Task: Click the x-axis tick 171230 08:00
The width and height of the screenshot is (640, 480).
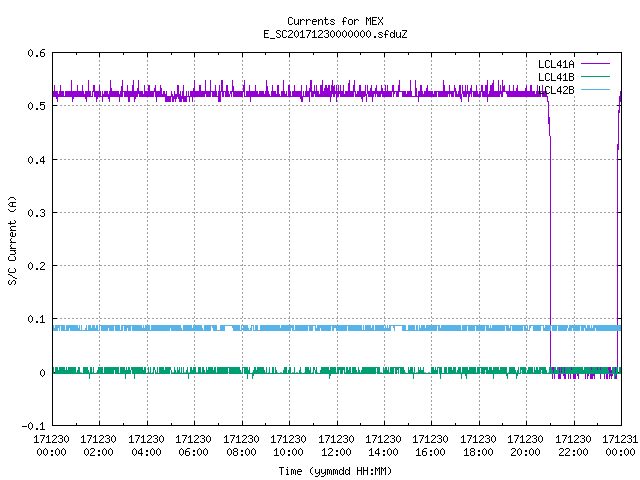Action: [x=241, y=446]
